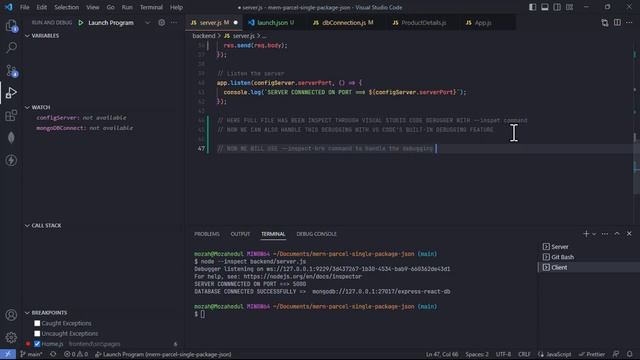Toggle Uncaught Exceptions breakpoint checkbox
Viewport: 640px width, 360px height.
tap(37, 333)
